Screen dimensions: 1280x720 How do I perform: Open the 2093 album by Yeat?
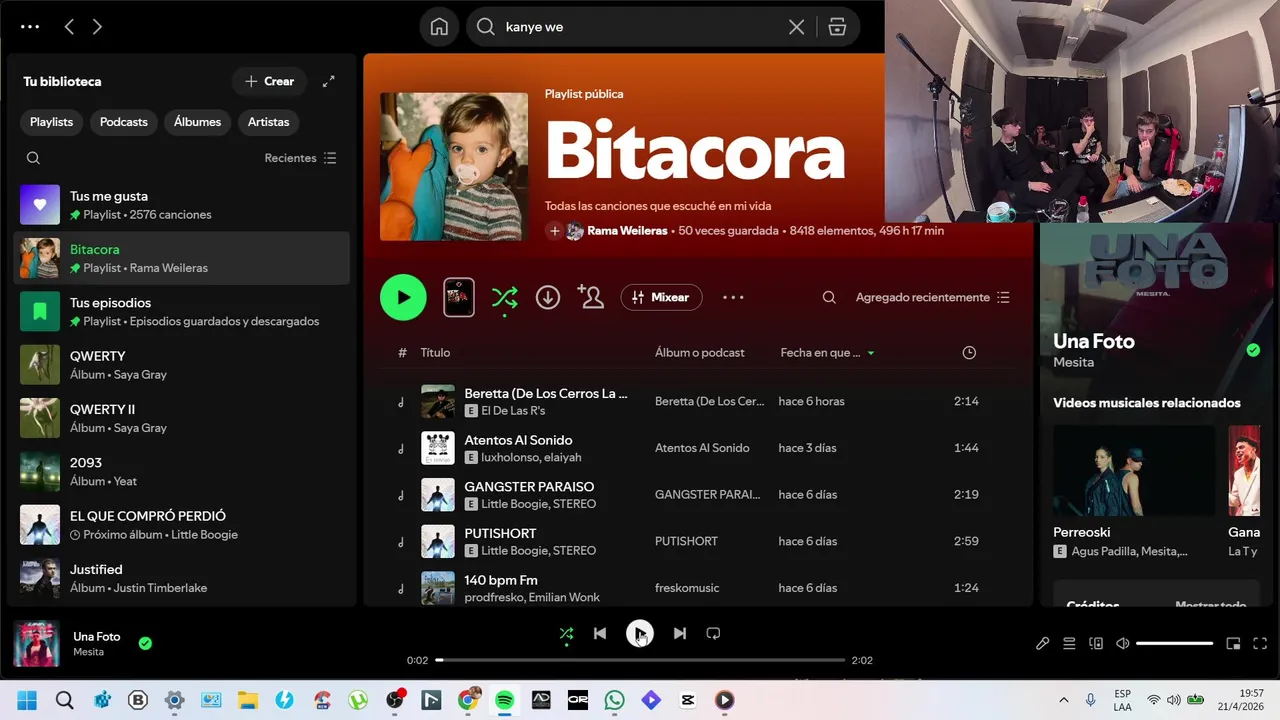(181, 471)
